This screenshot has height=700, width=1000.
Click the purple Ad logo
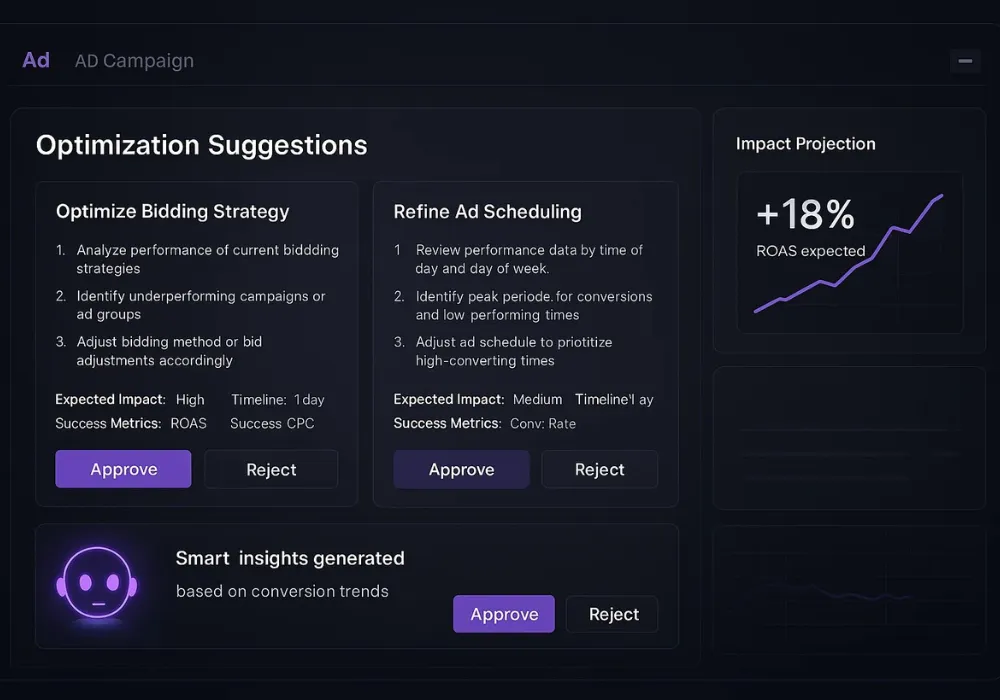36,60
